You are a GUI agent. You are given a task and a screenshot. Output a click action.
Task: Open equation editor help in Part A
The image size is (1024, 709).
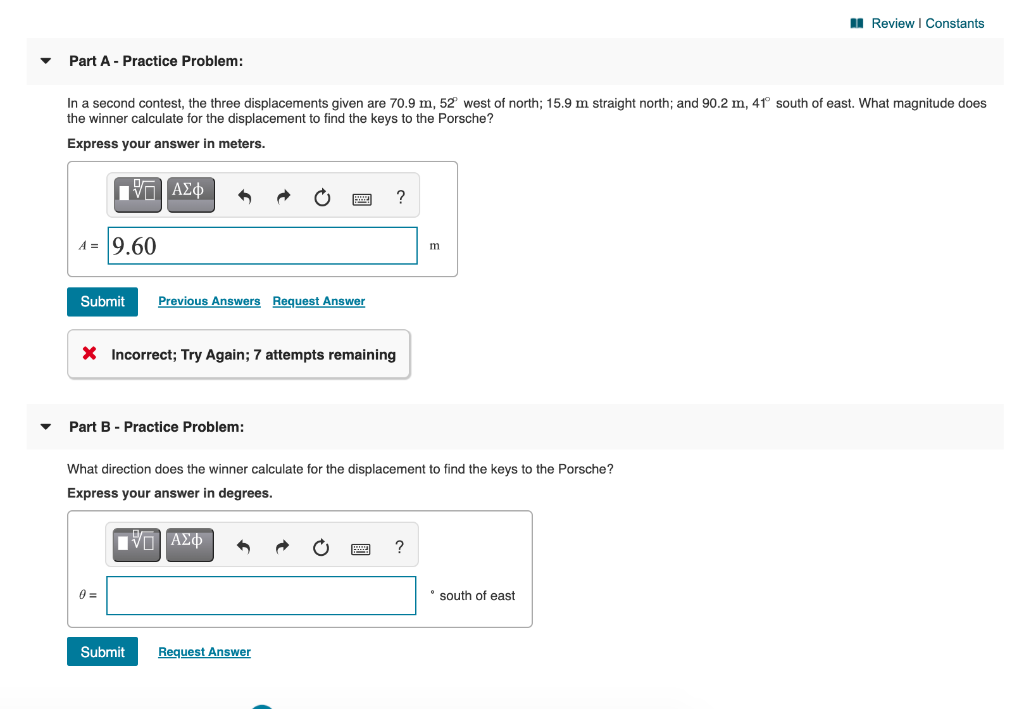[x=400, y=197]
